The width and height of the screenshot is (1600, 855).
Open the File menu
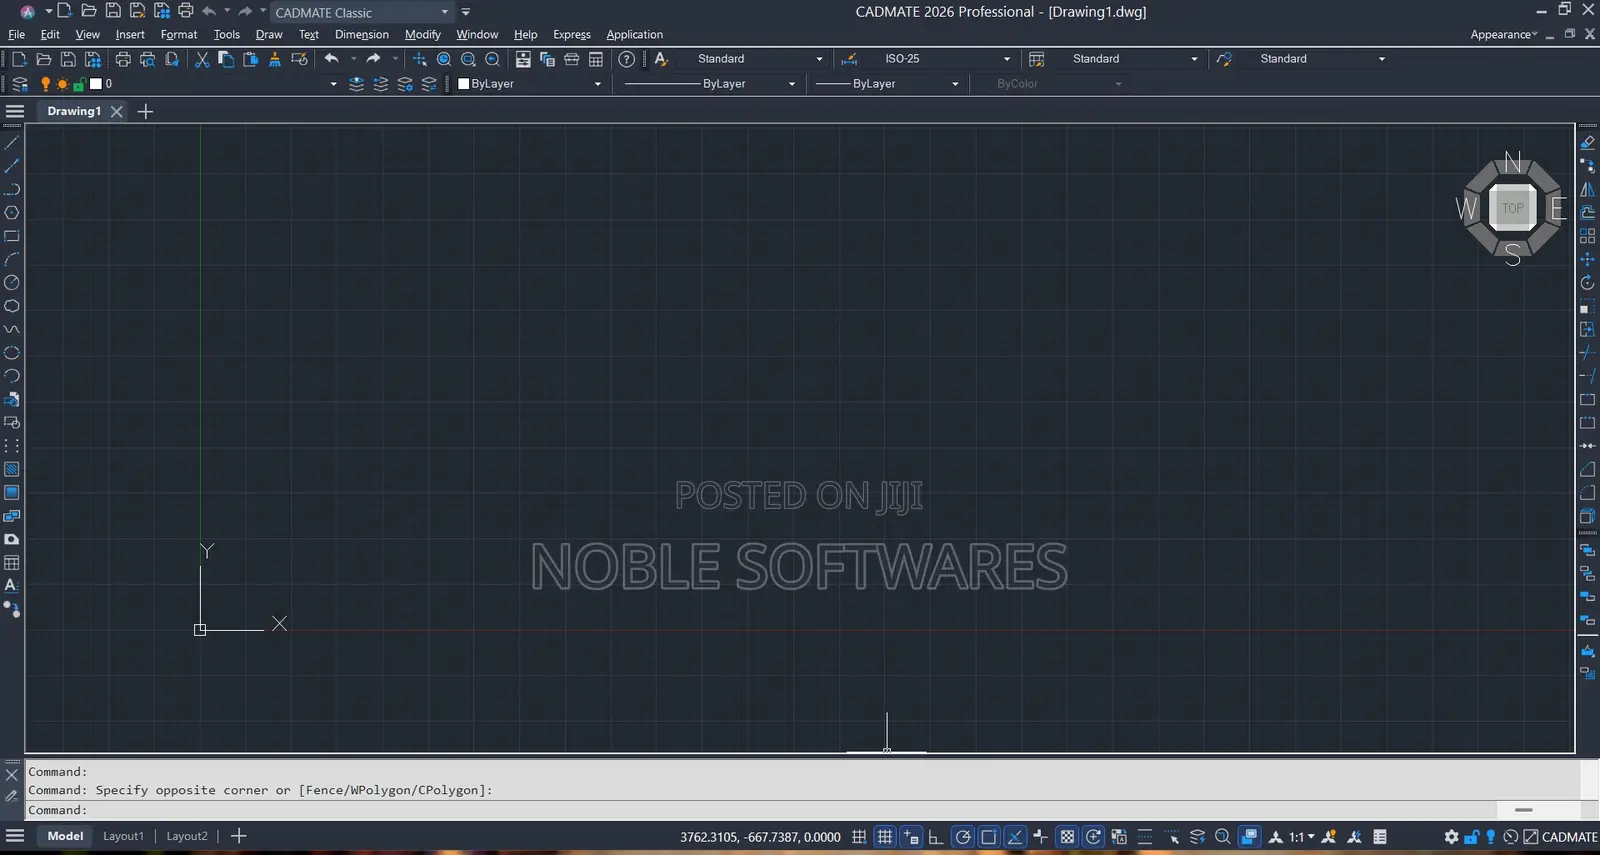(x=16, y=34)
